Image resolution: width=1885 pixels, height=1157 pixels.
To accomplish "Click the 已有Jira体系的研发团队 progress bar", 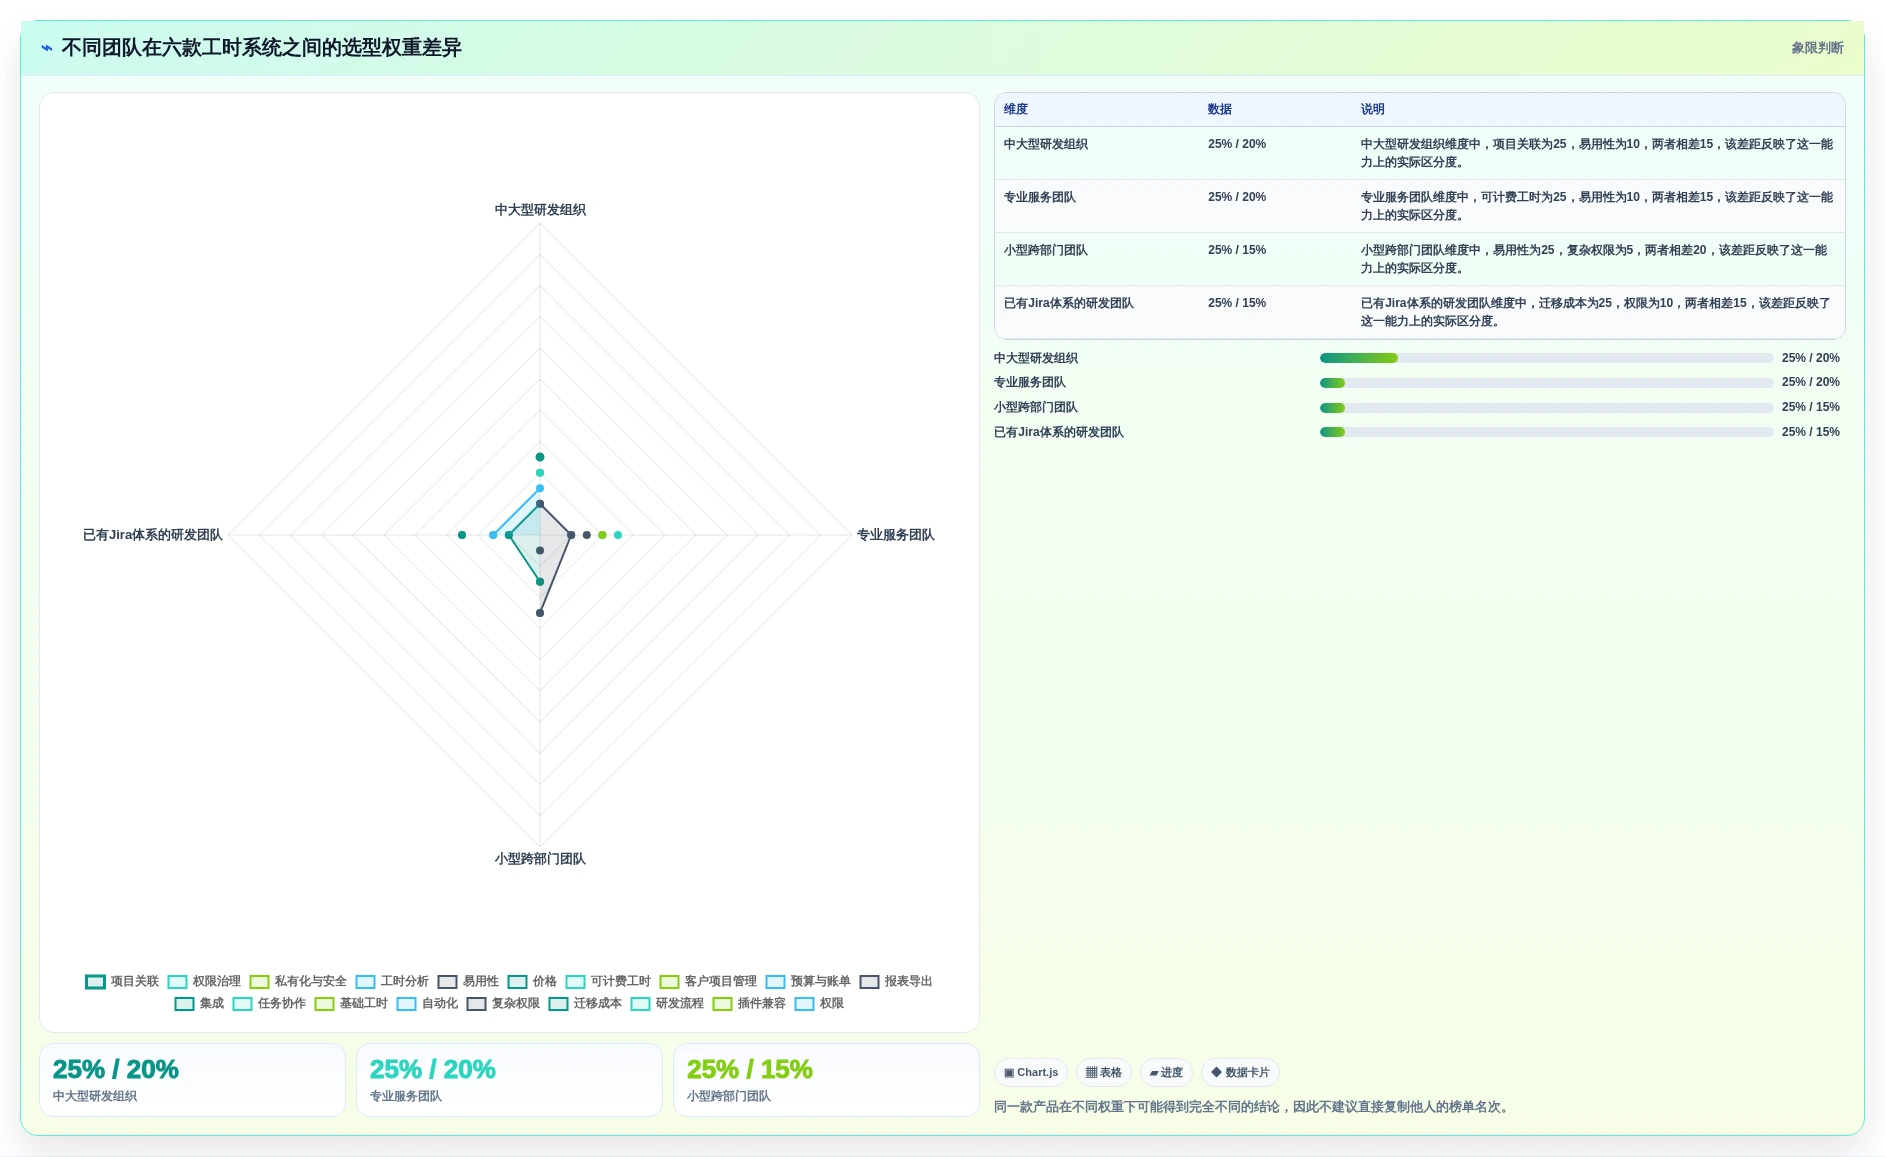I will point(1546,432).
